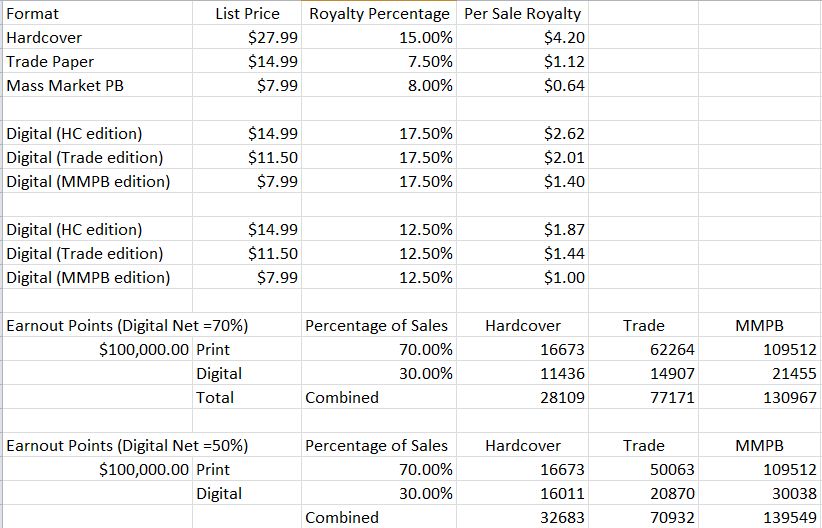Click the Mass Market PB label cell

[x=98, y=85]
